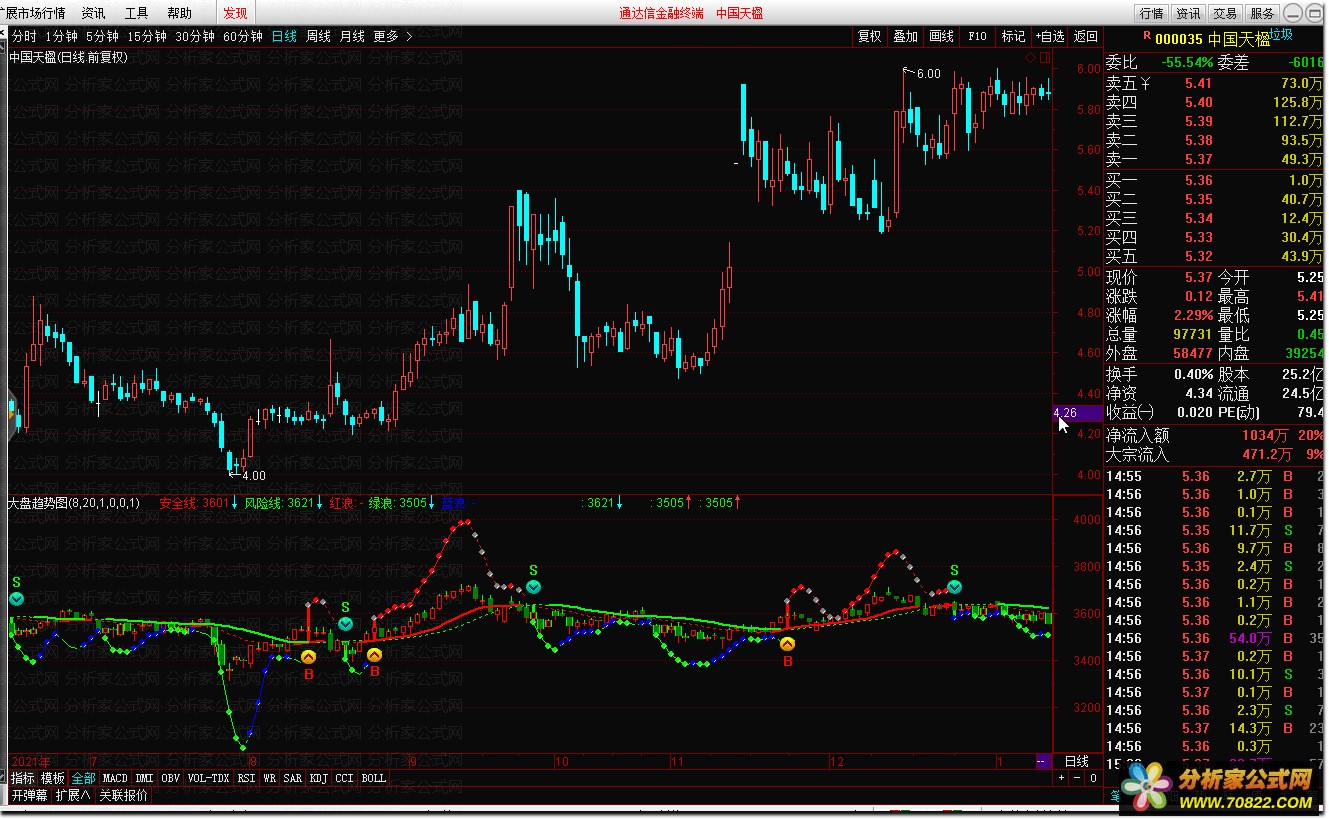Screen dimensions: 1329x819
Task: Switch indicator to SAR
Action: (x=293, y=778)
